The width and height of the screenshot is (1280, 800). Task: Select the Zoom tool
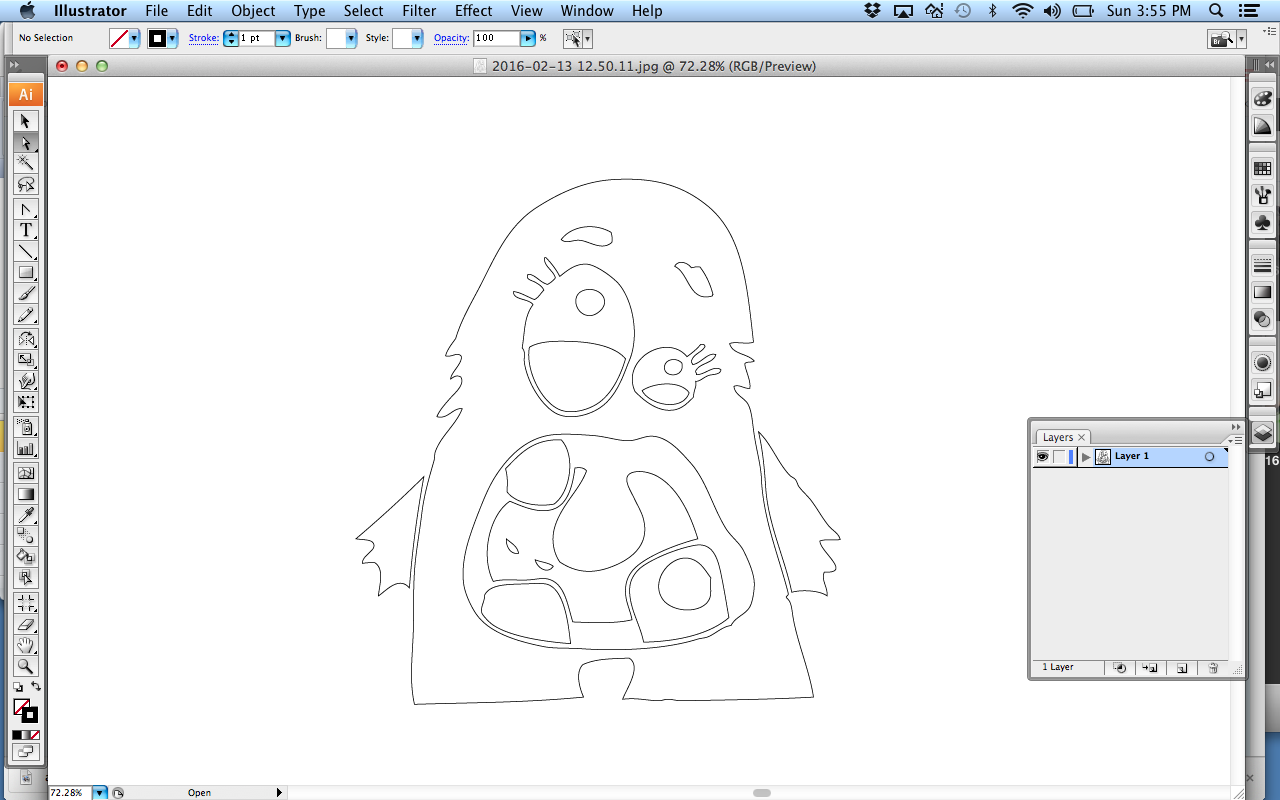(x=26, y=666)
